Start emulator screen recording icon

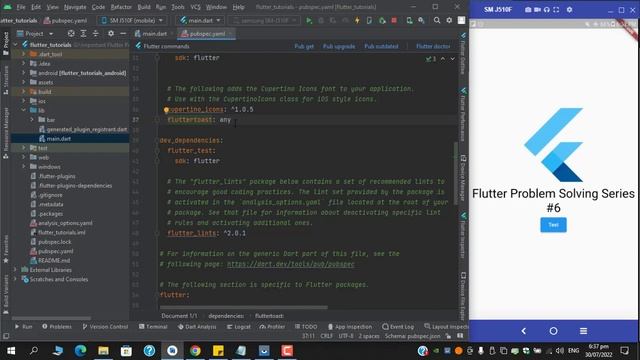tap(537, 9)
